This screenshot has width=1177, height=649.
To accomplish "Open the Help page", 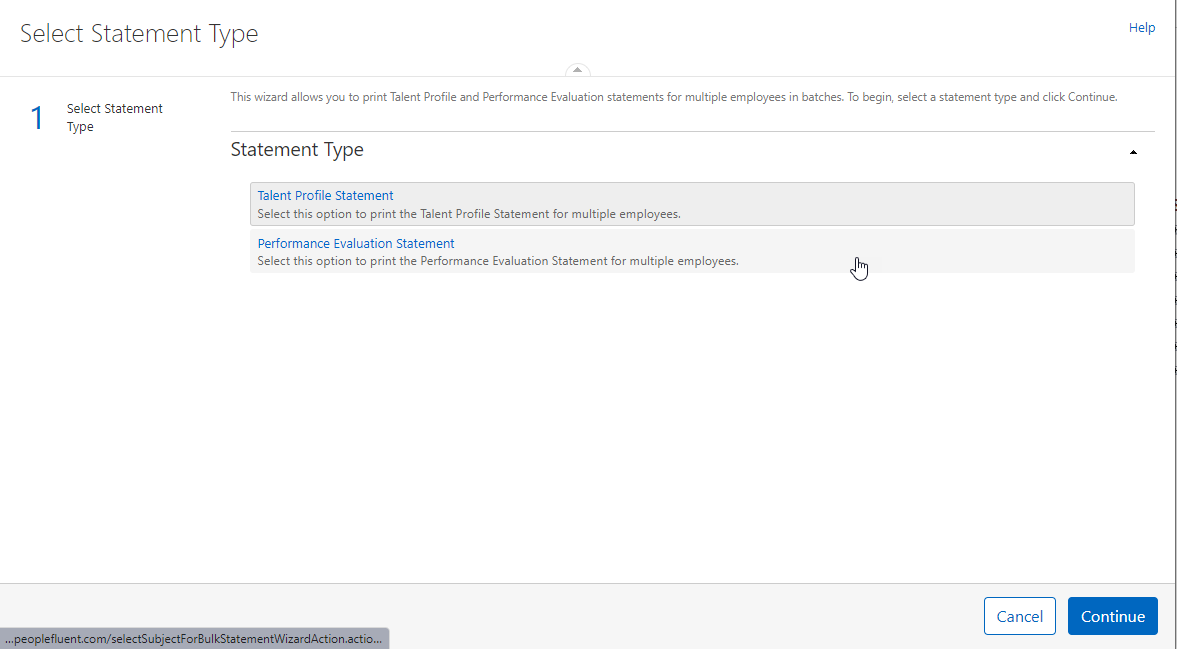I will [1141, 27].
